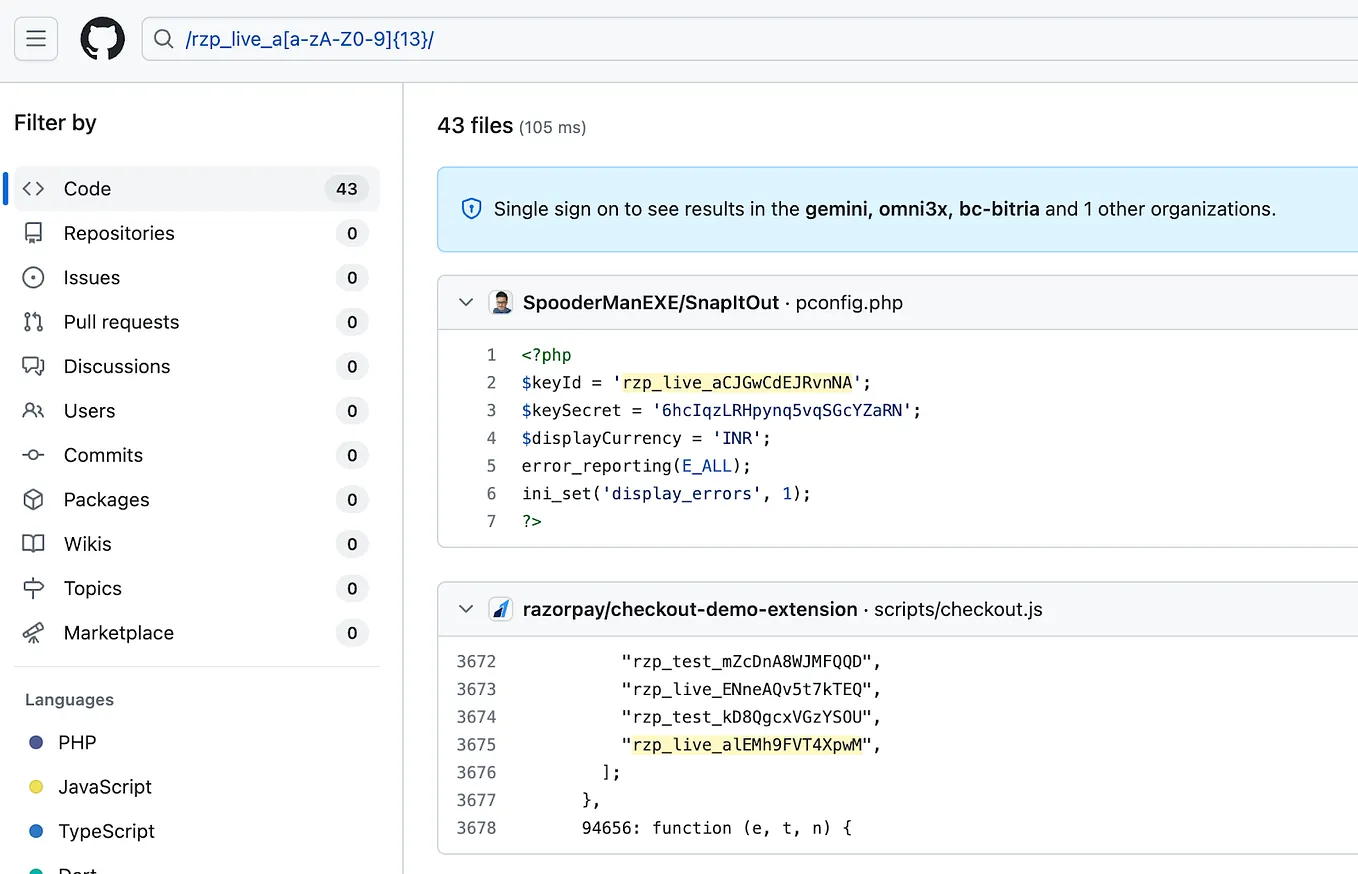The height and width of the screenshot is (874, 1358).
Task: Open the hamburger navigation menu
Action: point(36,39)
